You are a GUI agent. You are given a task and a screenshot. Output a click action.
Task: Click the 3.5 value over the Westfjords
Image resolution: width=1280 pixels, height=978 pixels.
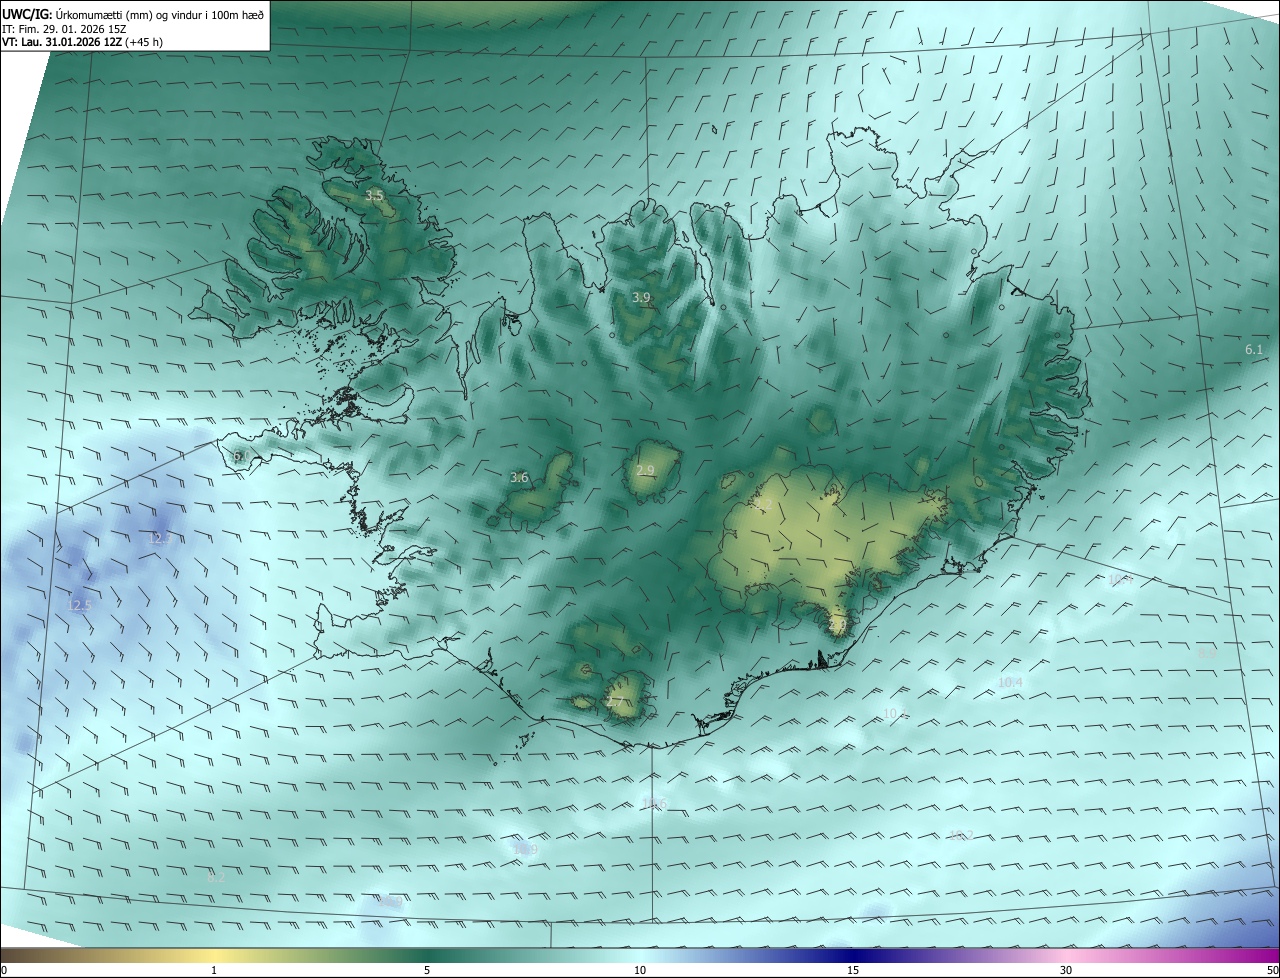374,196
